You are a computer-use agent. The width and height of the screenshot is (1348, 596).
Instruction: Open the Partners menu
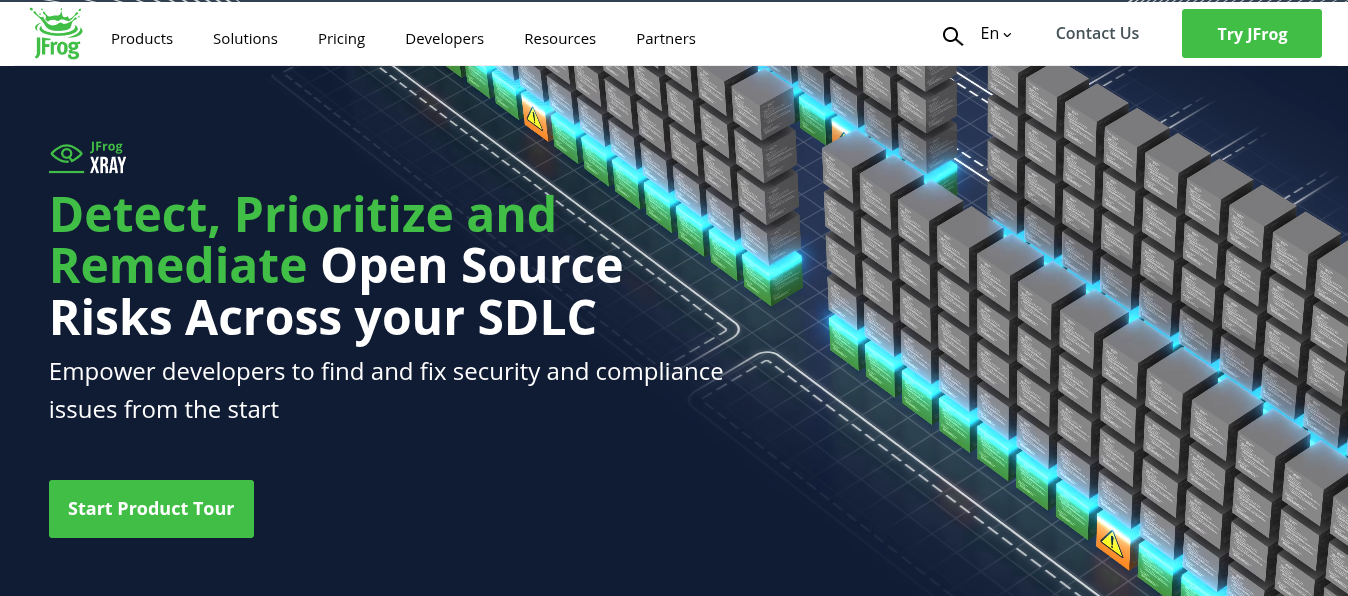pos(665,39)
